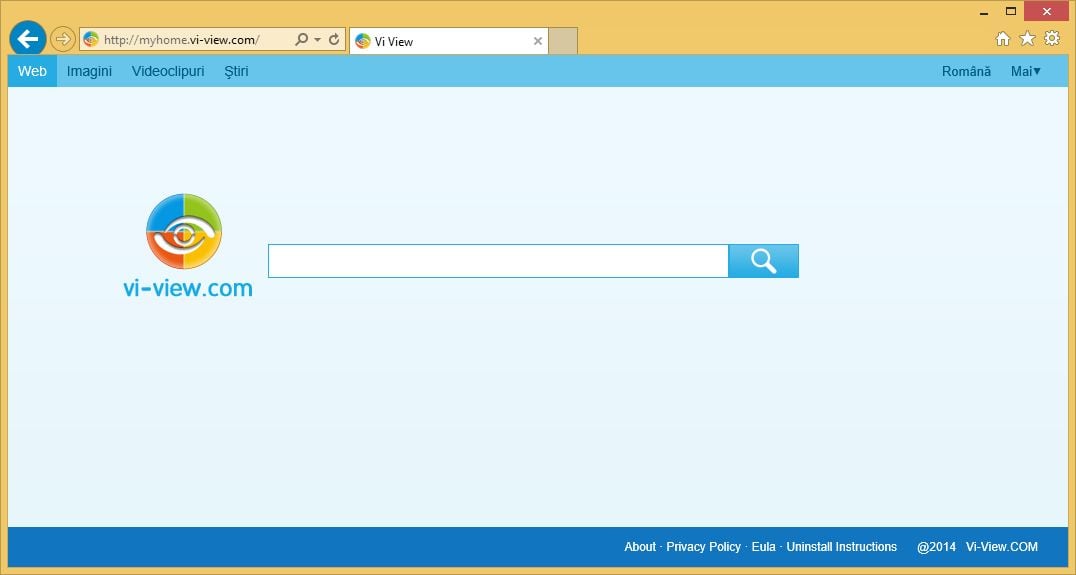The height and width of the screenshot is (575, 1076).
Task: Click inside the main search text box
Action: 498,261
